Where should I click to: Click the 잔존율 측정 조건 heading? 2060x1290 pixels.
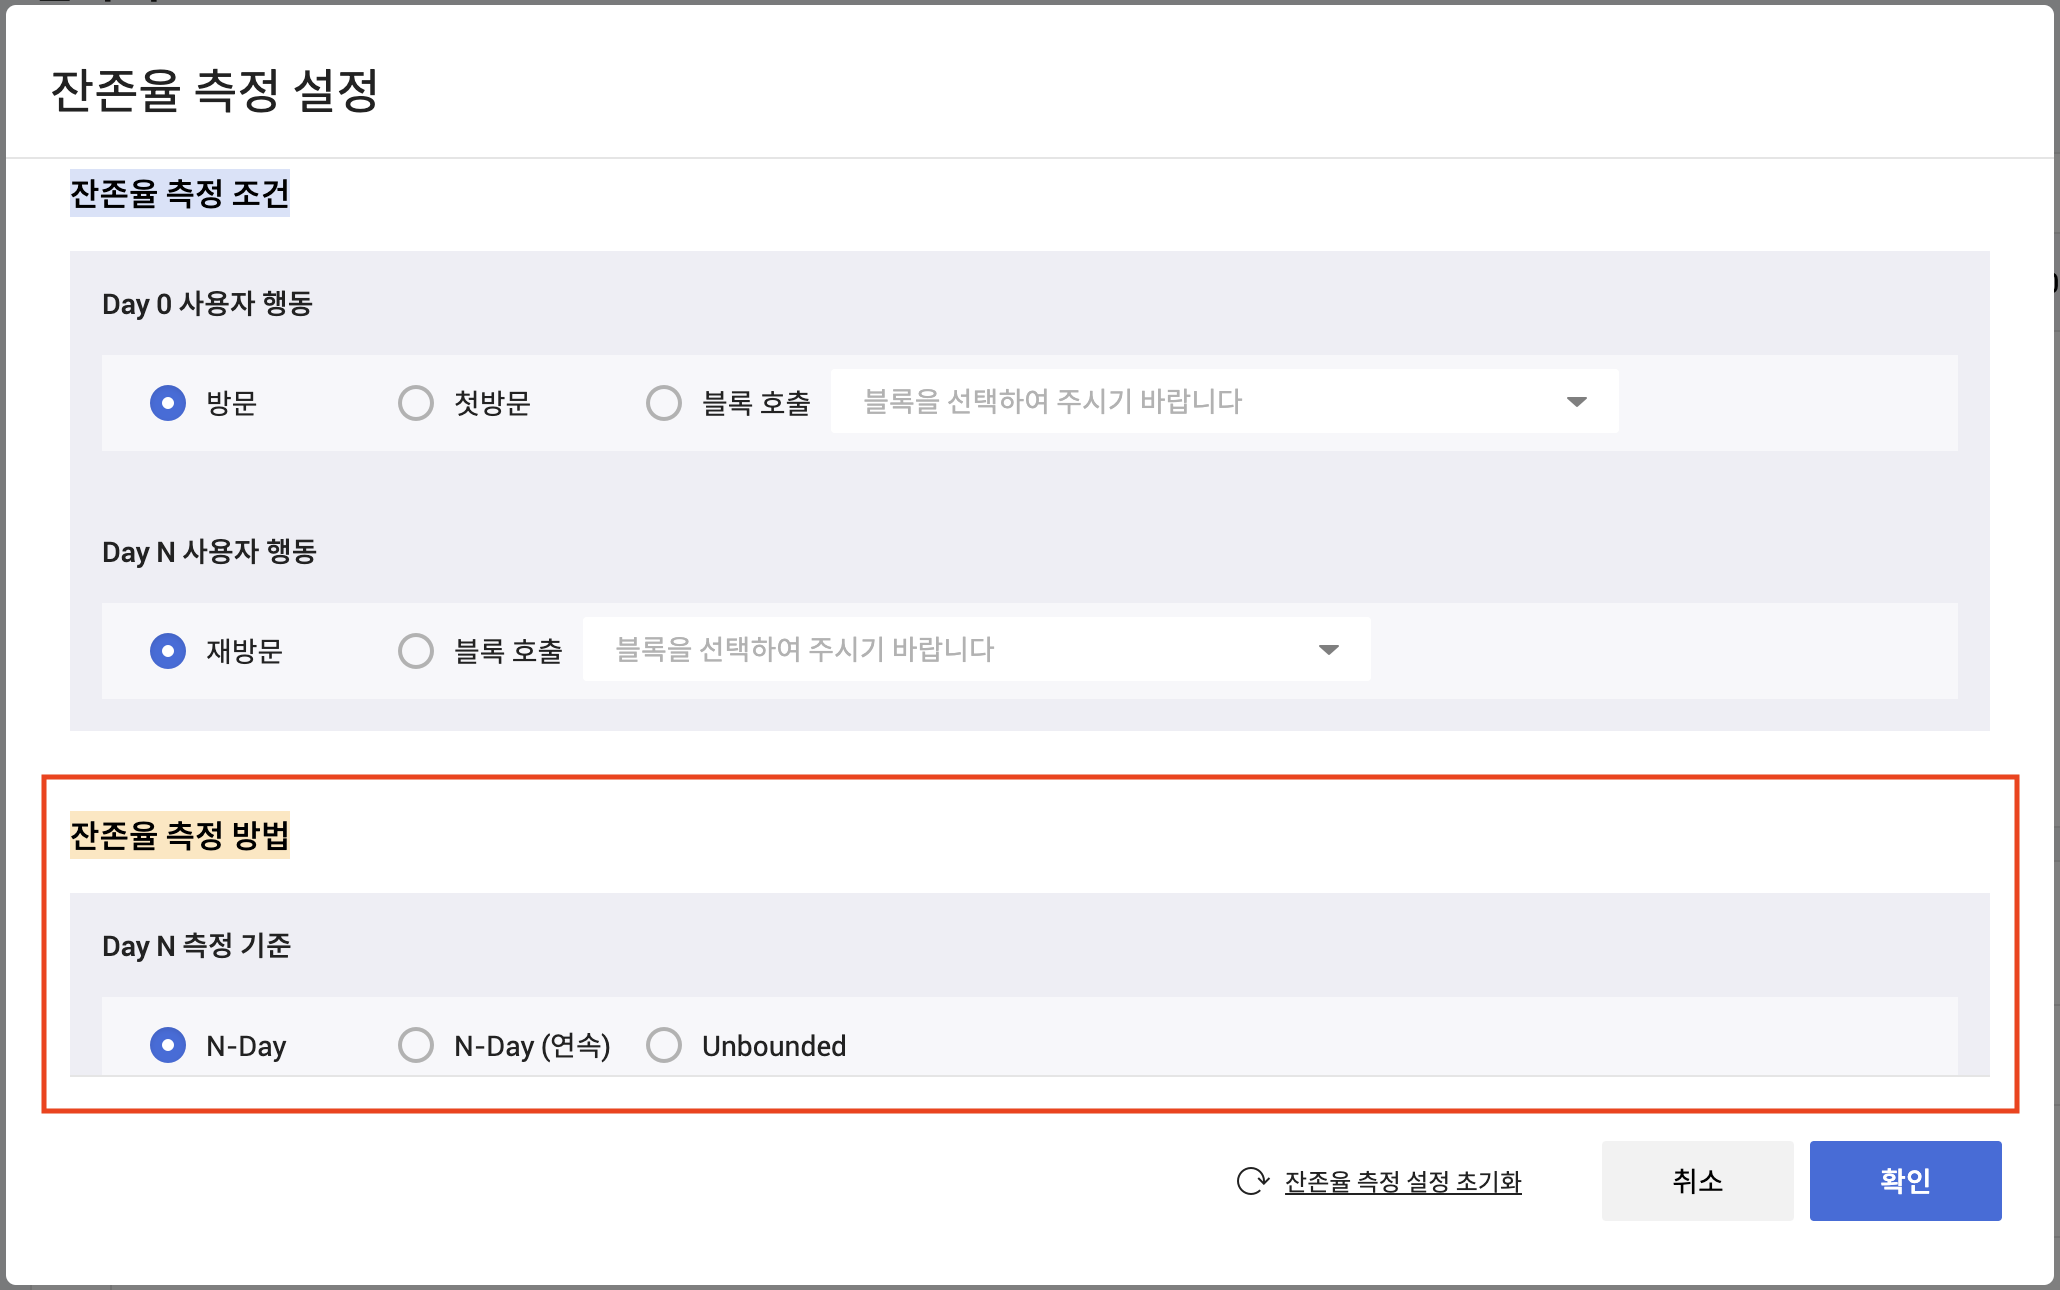pos(180,193)
